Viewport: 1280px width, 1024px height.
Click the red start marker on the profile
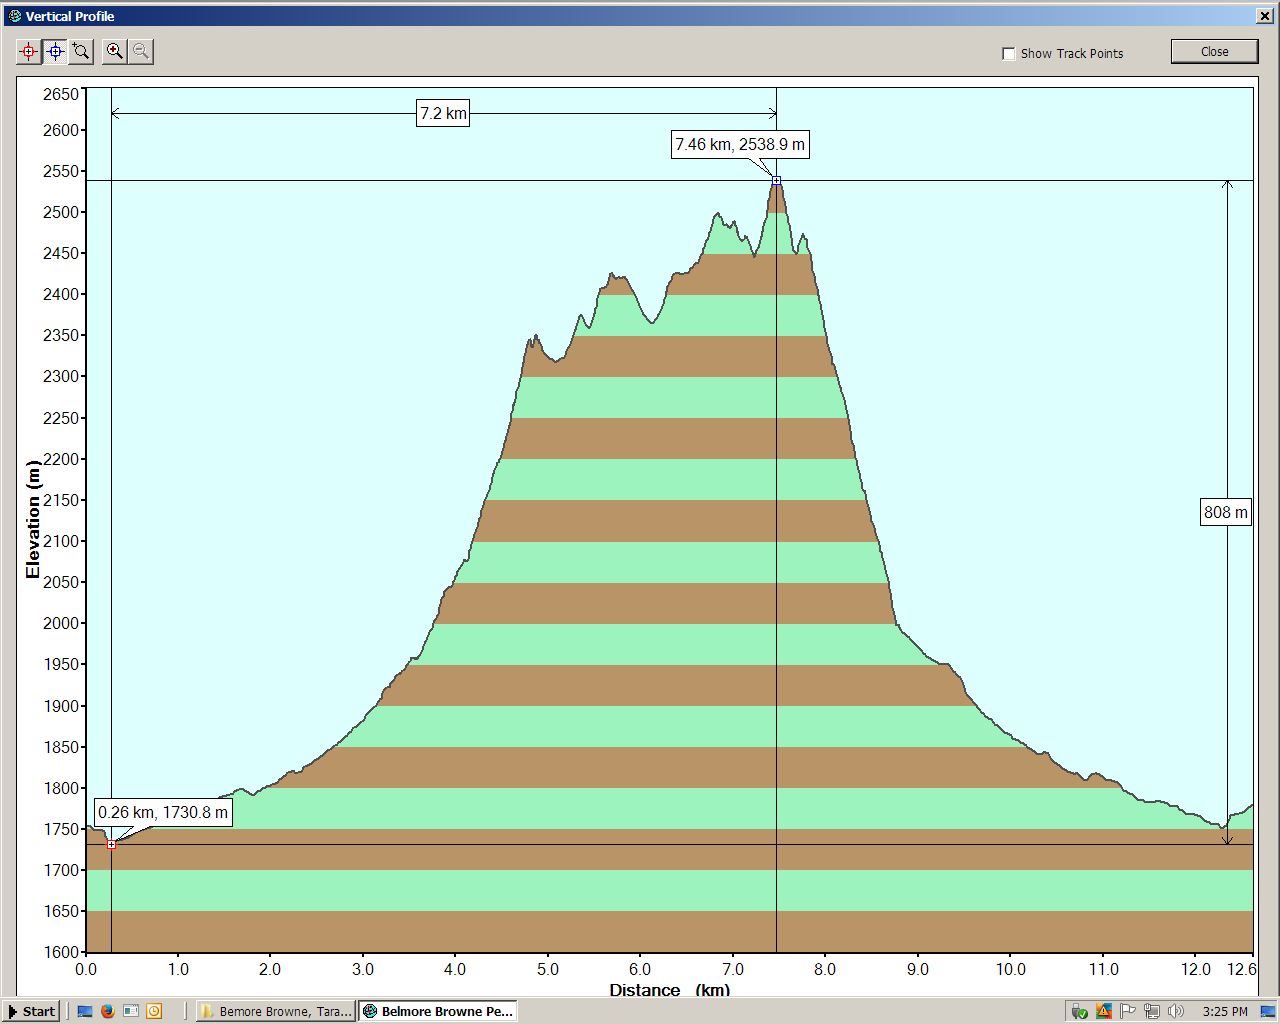(x=112, y=845)
